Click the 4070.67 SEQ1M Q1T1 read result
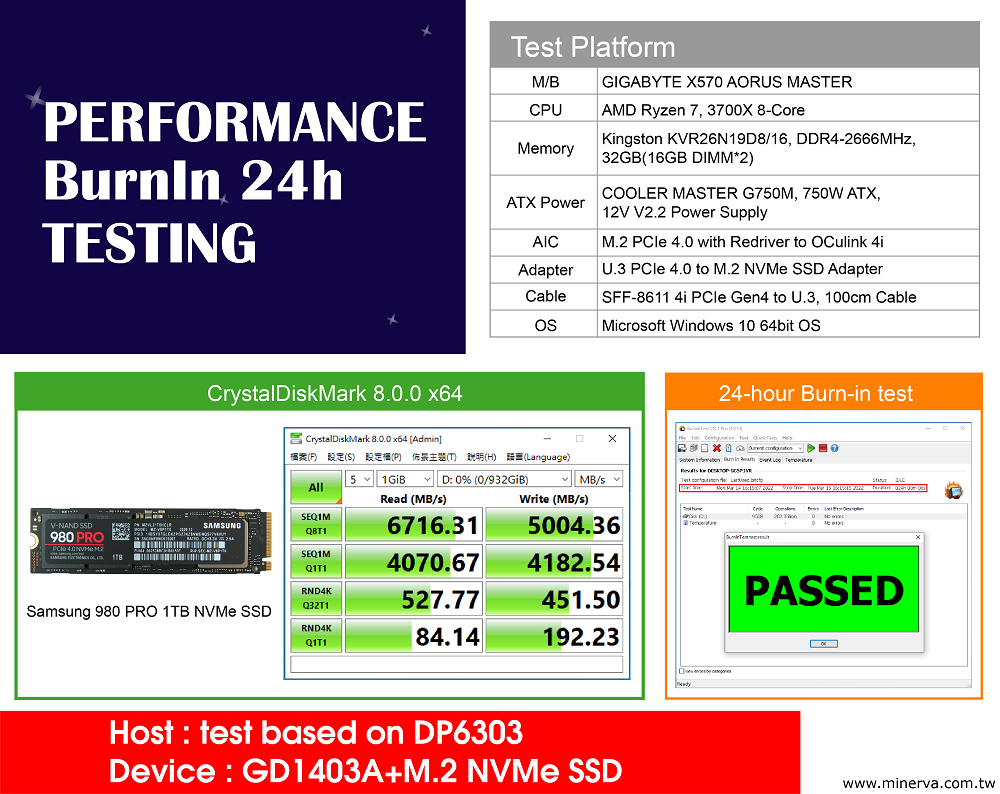This screenshot has width=1000, height=794. click(415, 562)
